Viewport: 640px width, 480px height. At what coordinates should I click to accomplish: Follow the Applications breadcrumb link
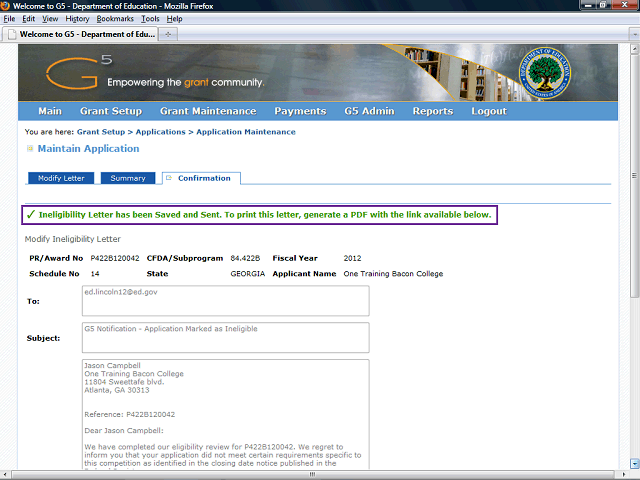[x=160, y=132]
